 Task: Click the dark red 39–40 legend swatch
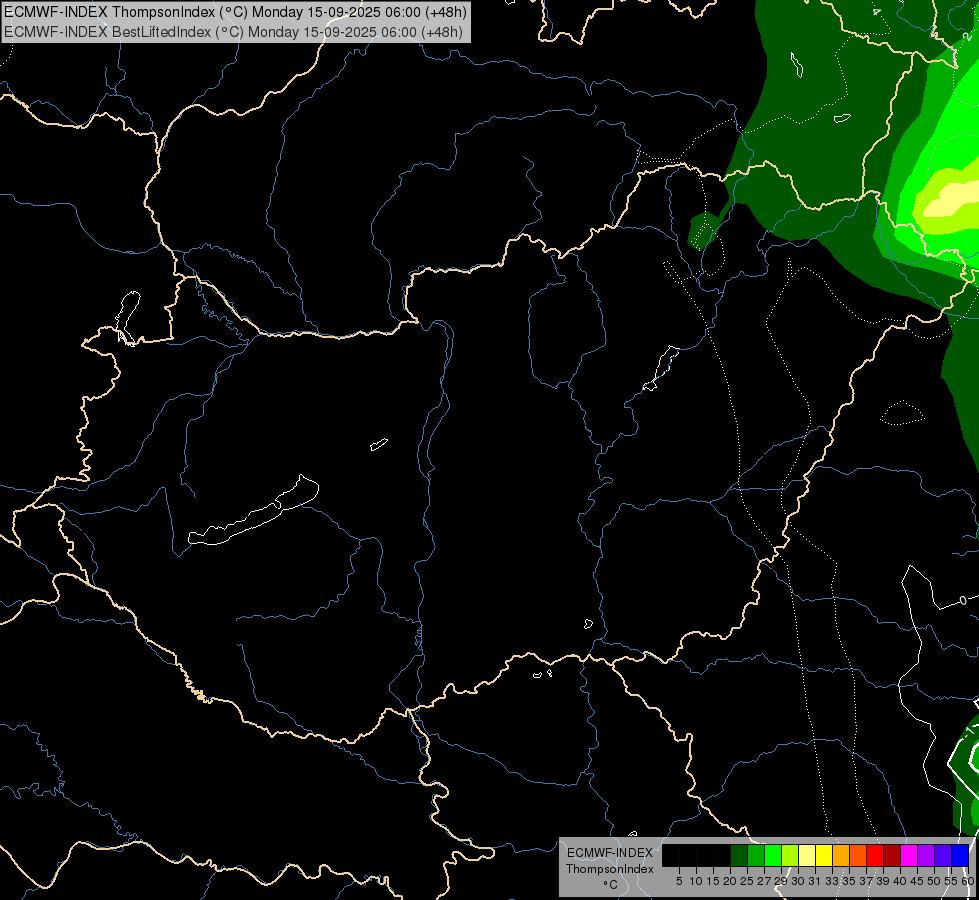click(892, 855)
